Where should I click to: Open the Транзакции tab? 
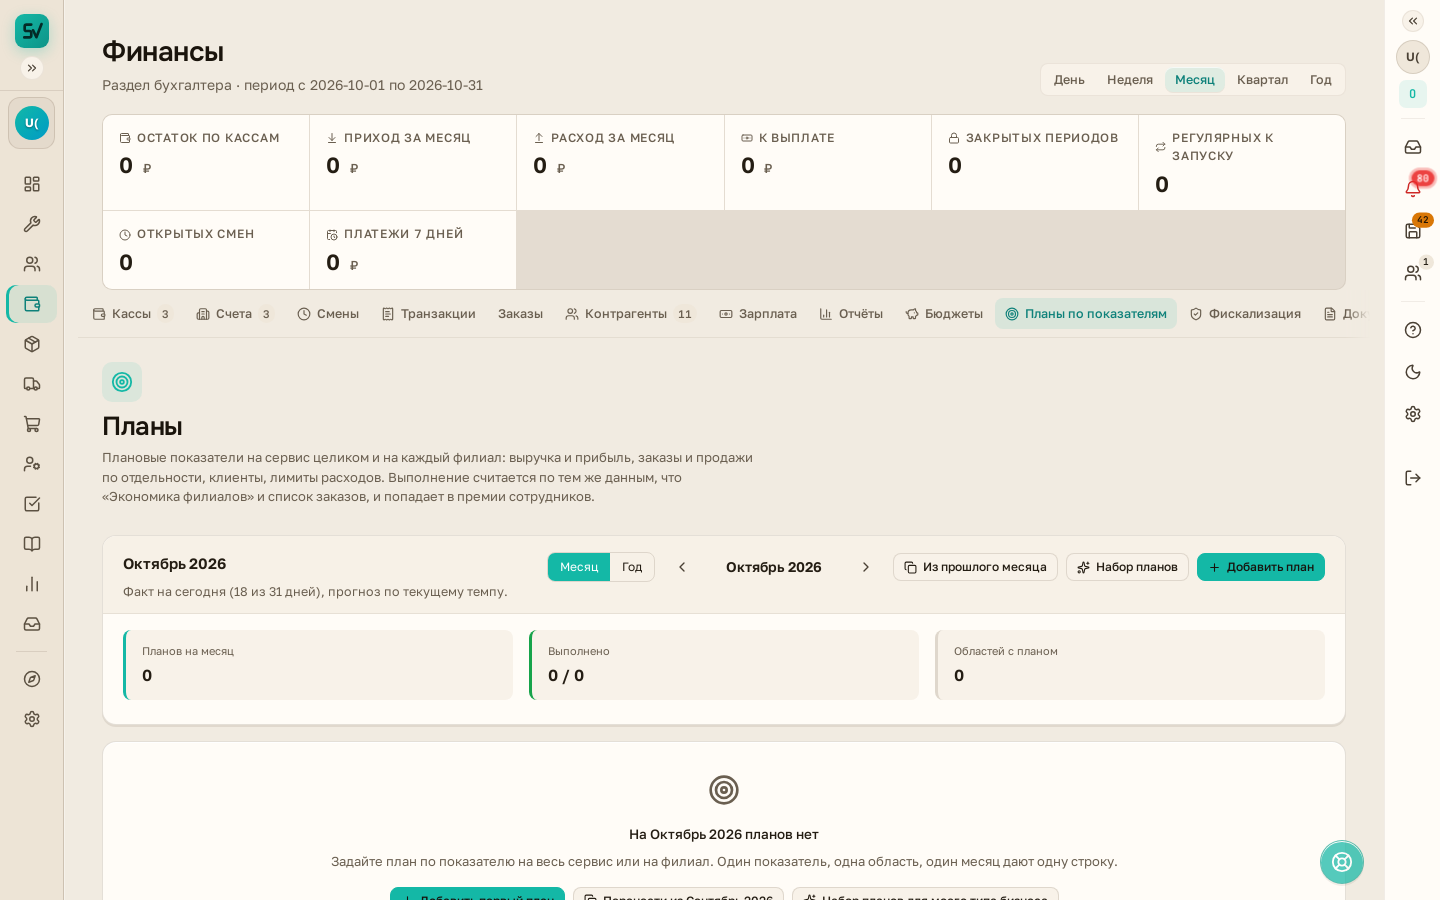pyautogui.click(x=428, y=314)
